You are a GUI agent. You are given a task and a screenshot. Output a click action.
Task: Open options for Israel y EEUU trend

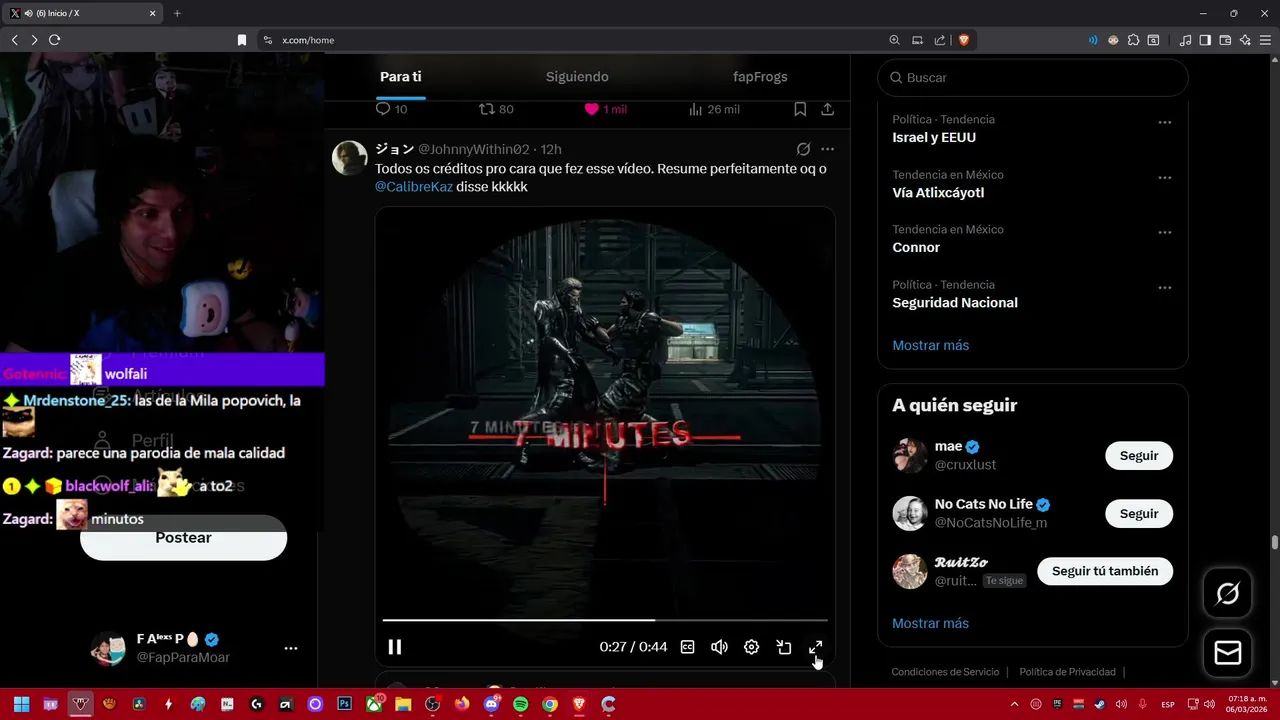coord(1165,122)
